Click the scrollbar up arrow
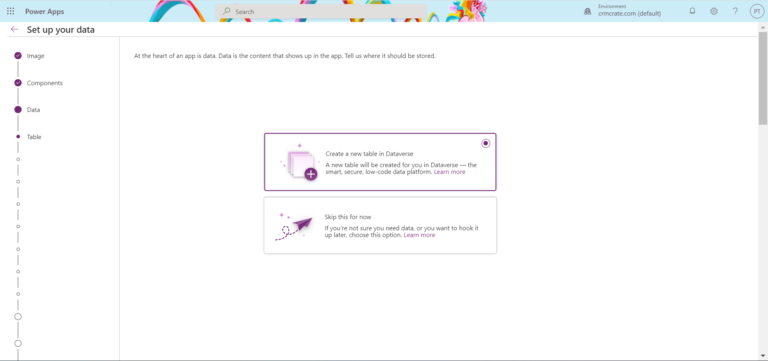 click(763, 27)
